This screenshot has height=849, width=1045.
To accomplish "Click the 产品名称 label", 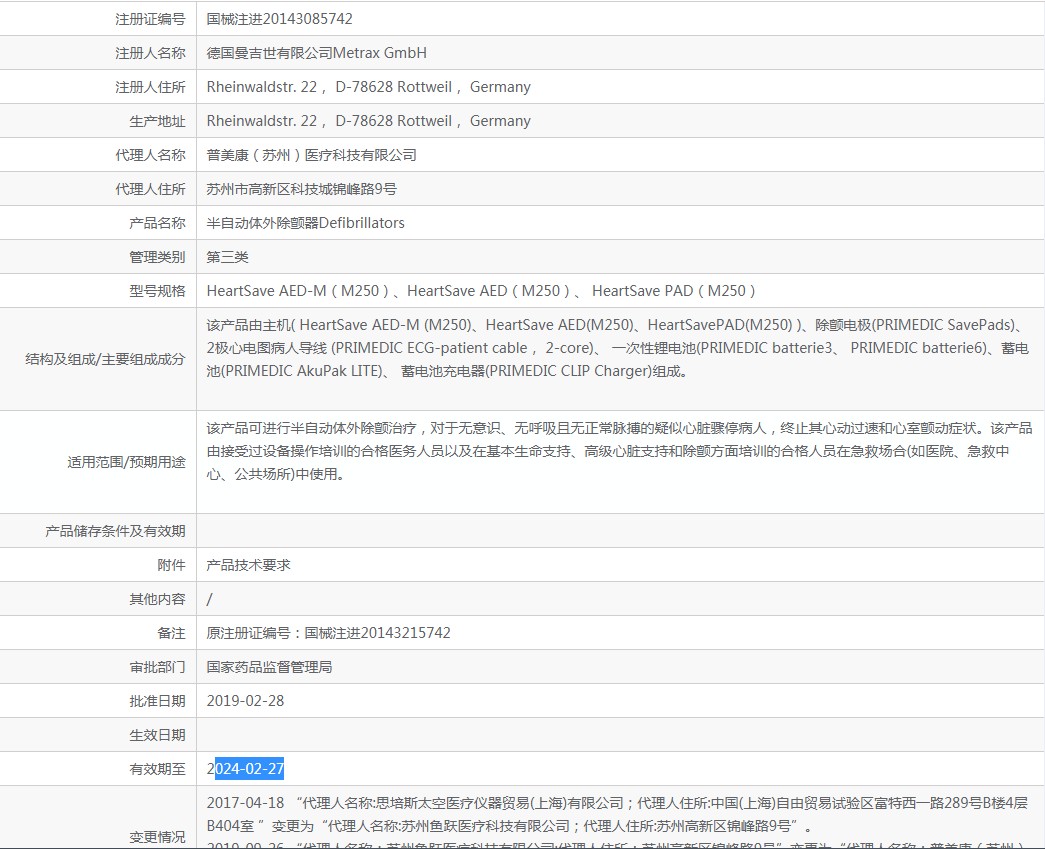I will pos(157,223).
